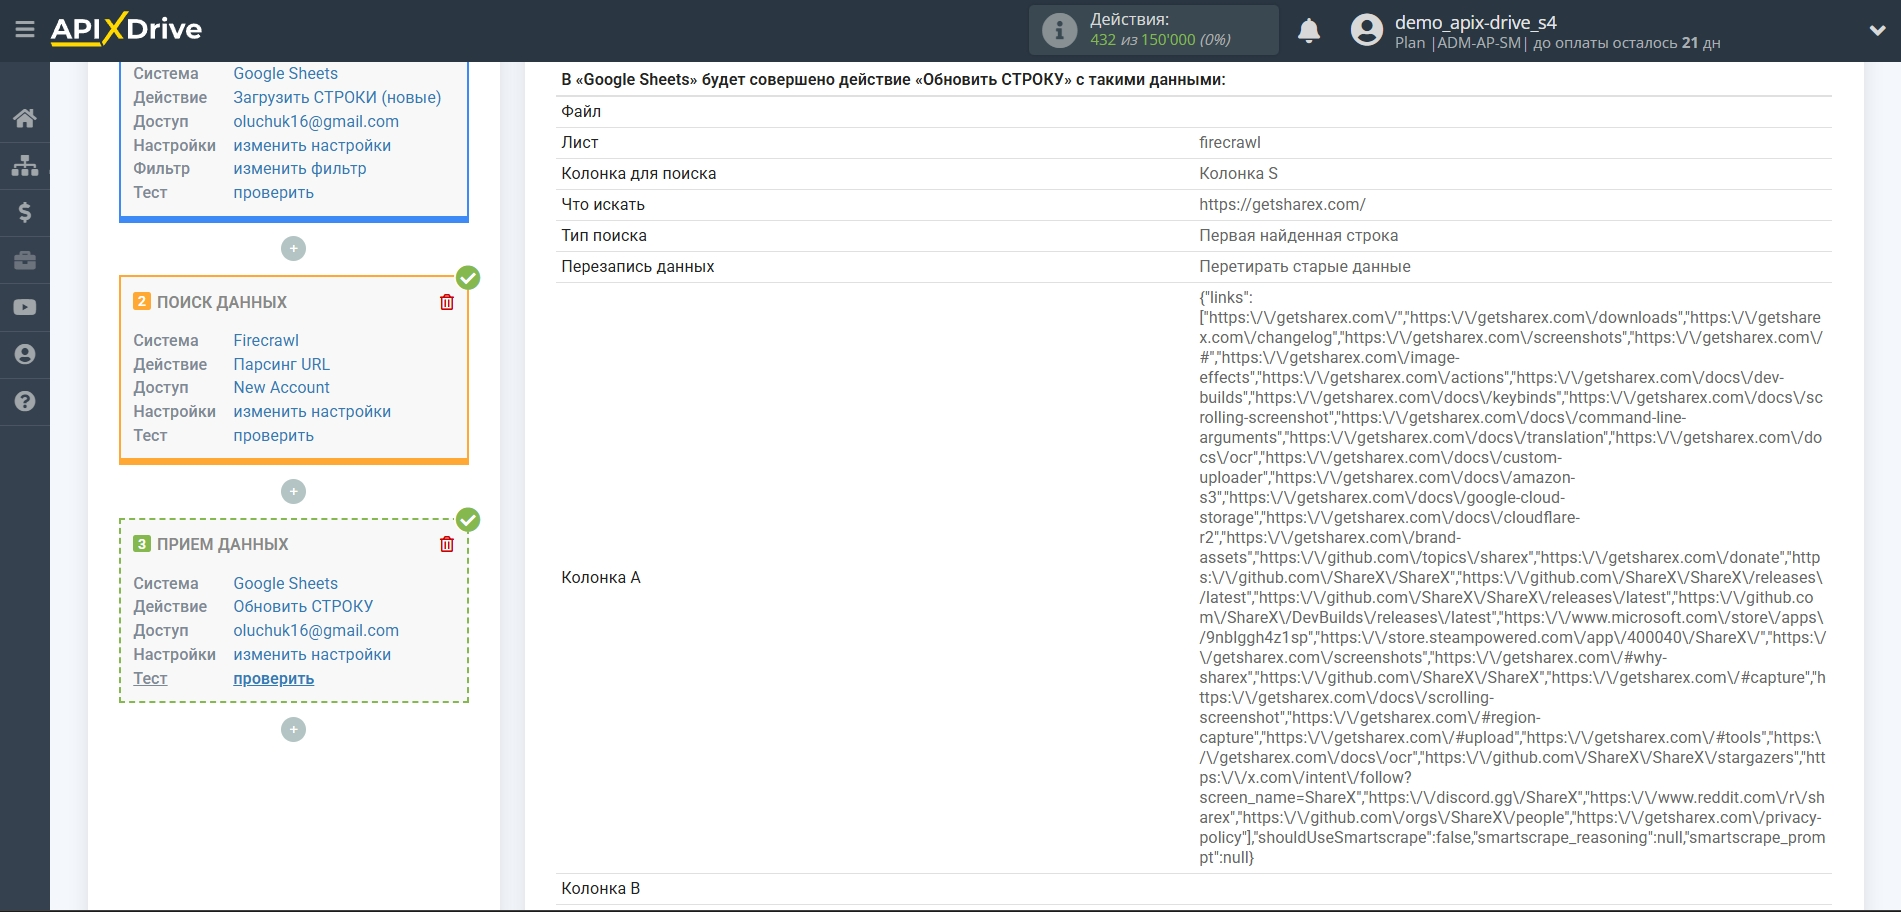1901x912 pixels.
Task: Open the profile icon in sidebar
Action: pyautogui.click(x=25, y=354)
